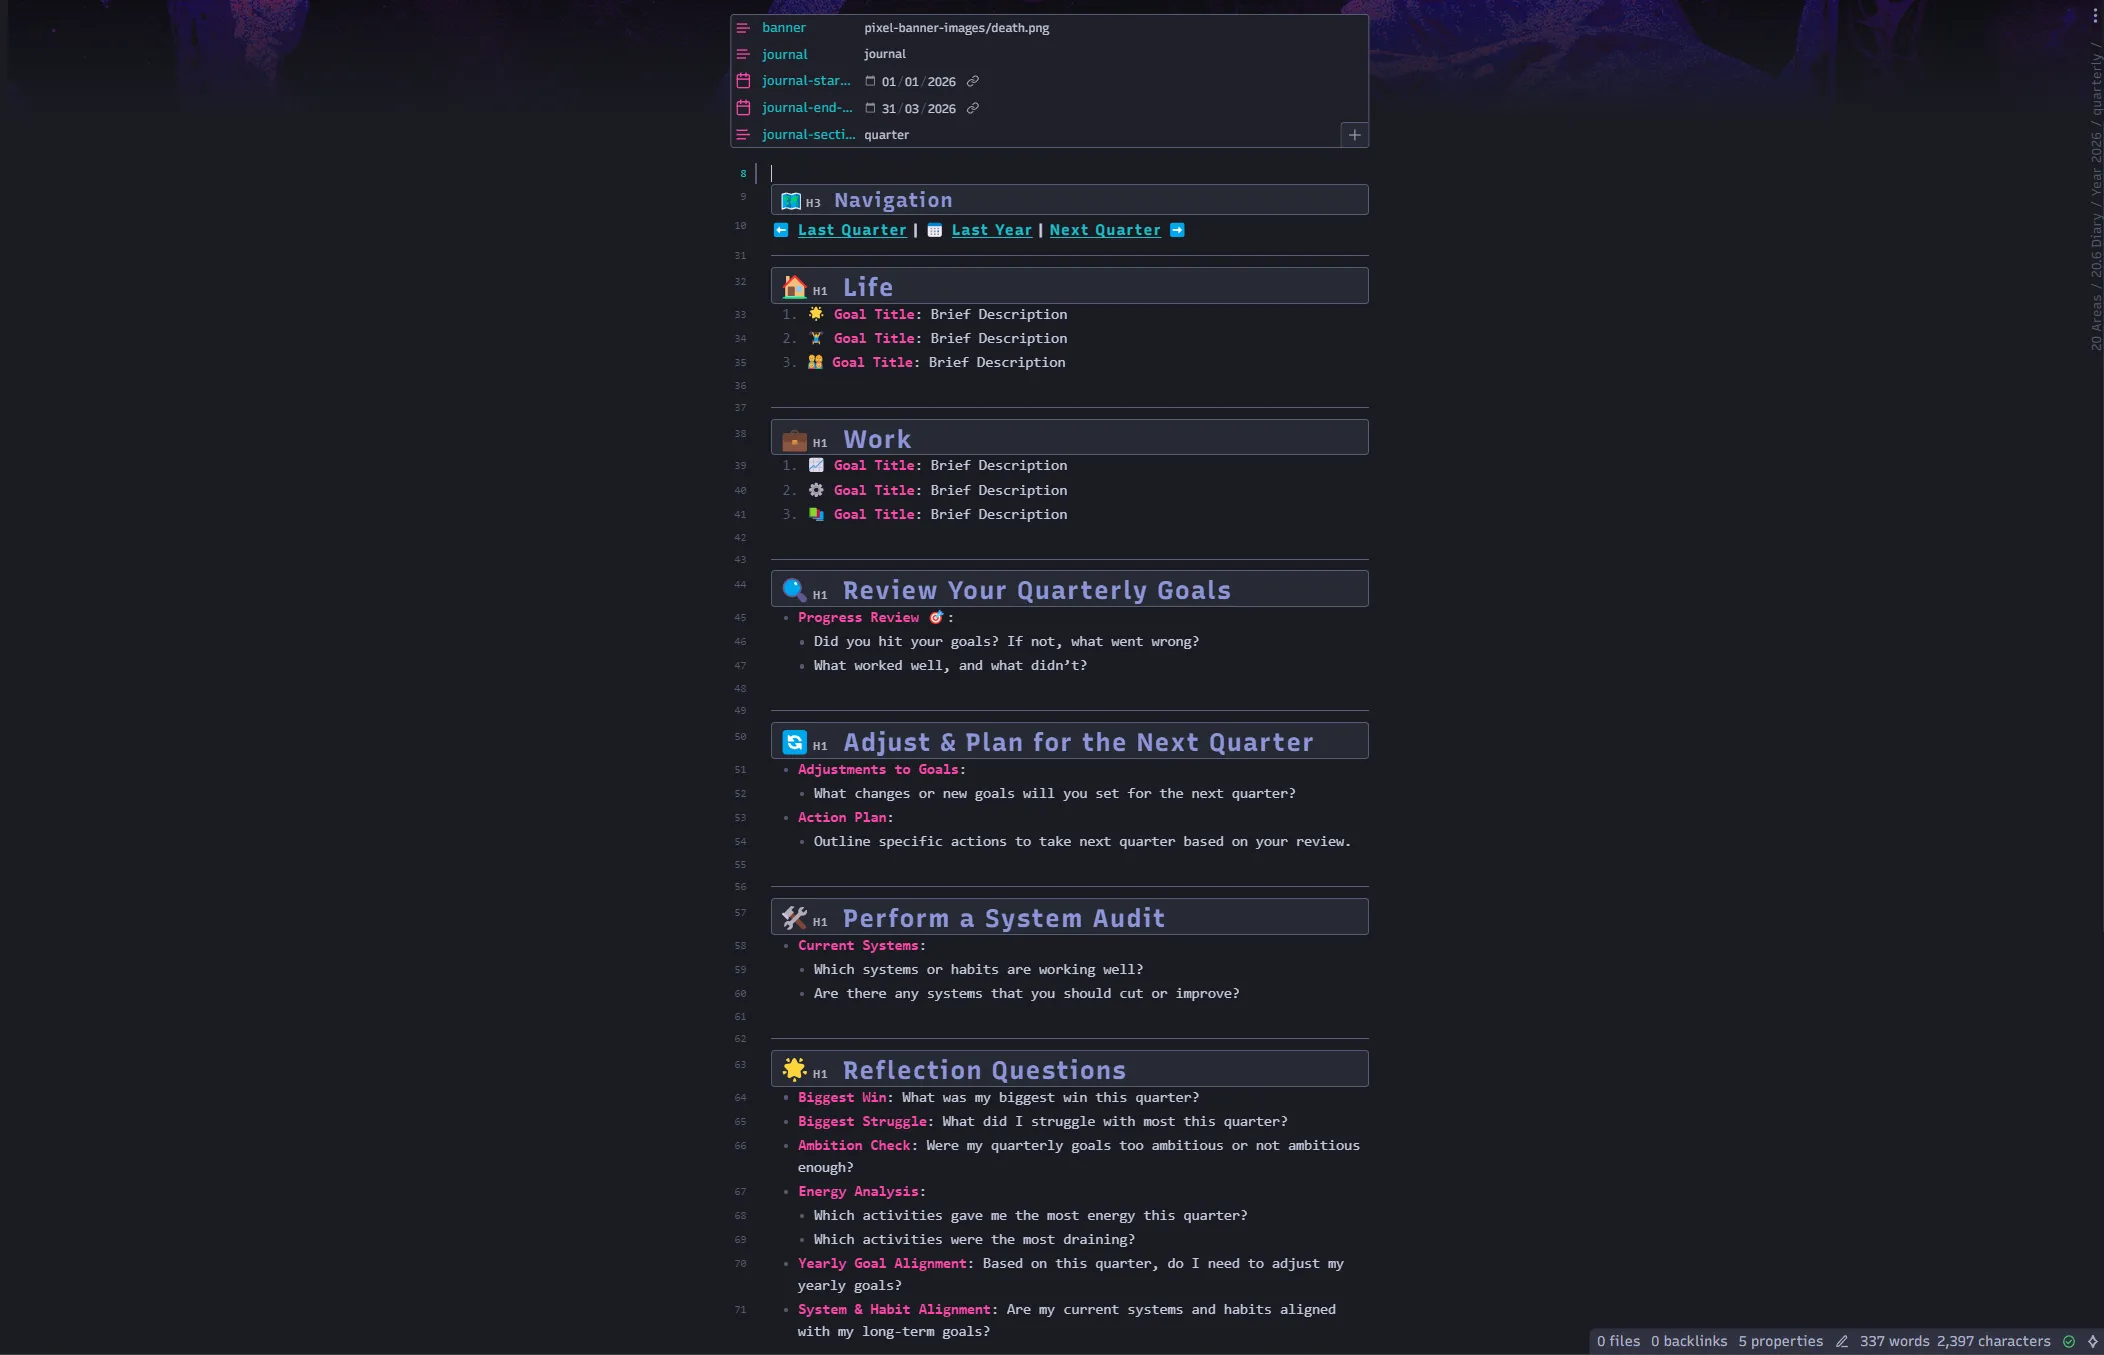This screenshot has width=2104, height=1355.
Task: Select the Last Year tab link
Action: click(x=991, y=230)
